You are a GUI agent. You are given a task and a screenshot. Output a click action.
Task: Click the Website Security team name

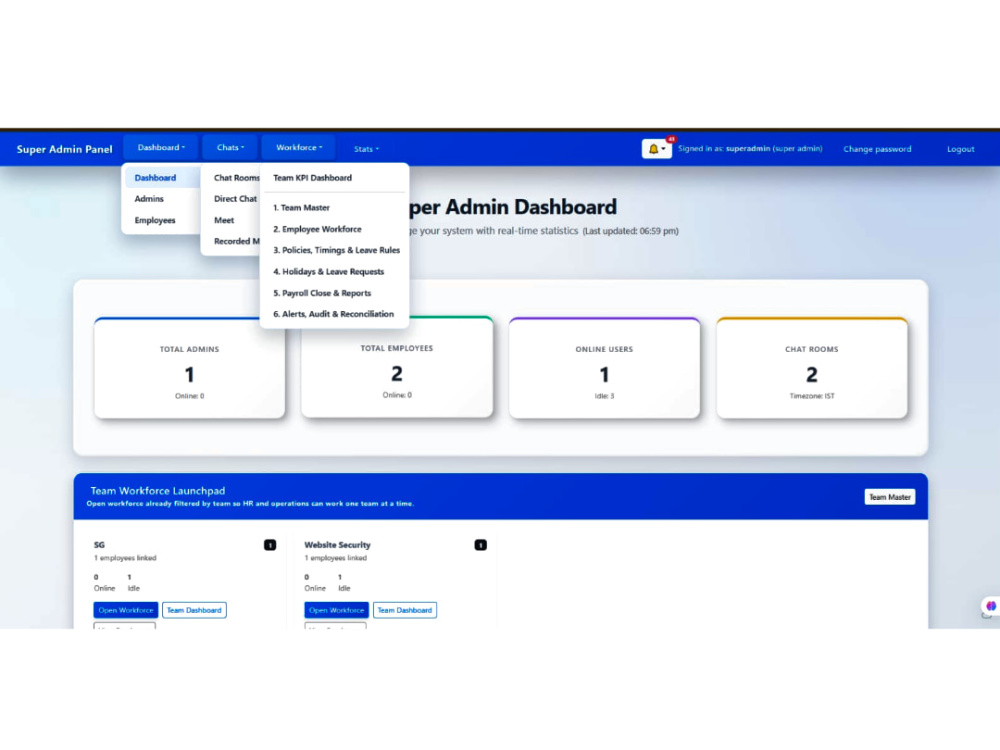337,545
